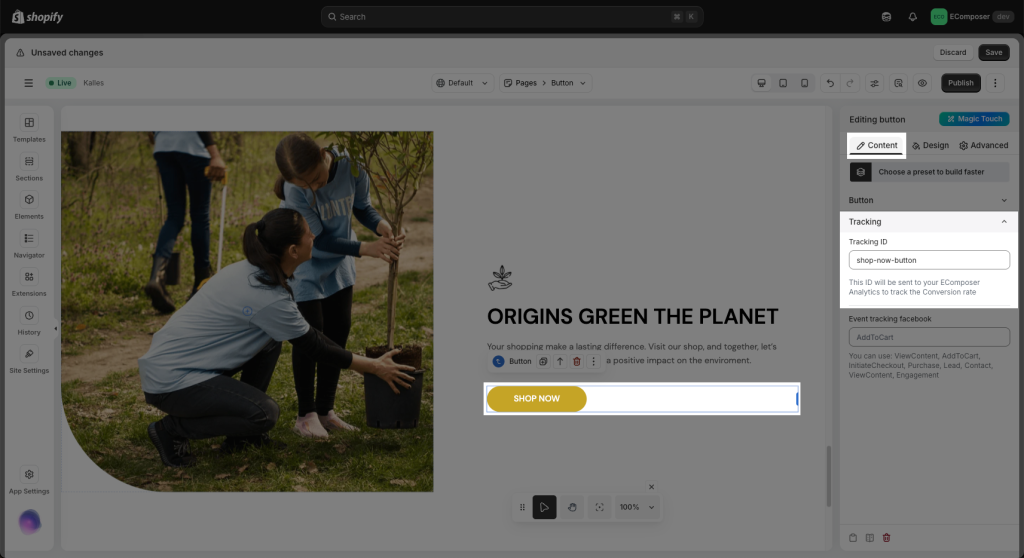This screenshot has height=558, width=1024.
Task: Collapse the Tracking section
Action: click(x=1004, y=222)
